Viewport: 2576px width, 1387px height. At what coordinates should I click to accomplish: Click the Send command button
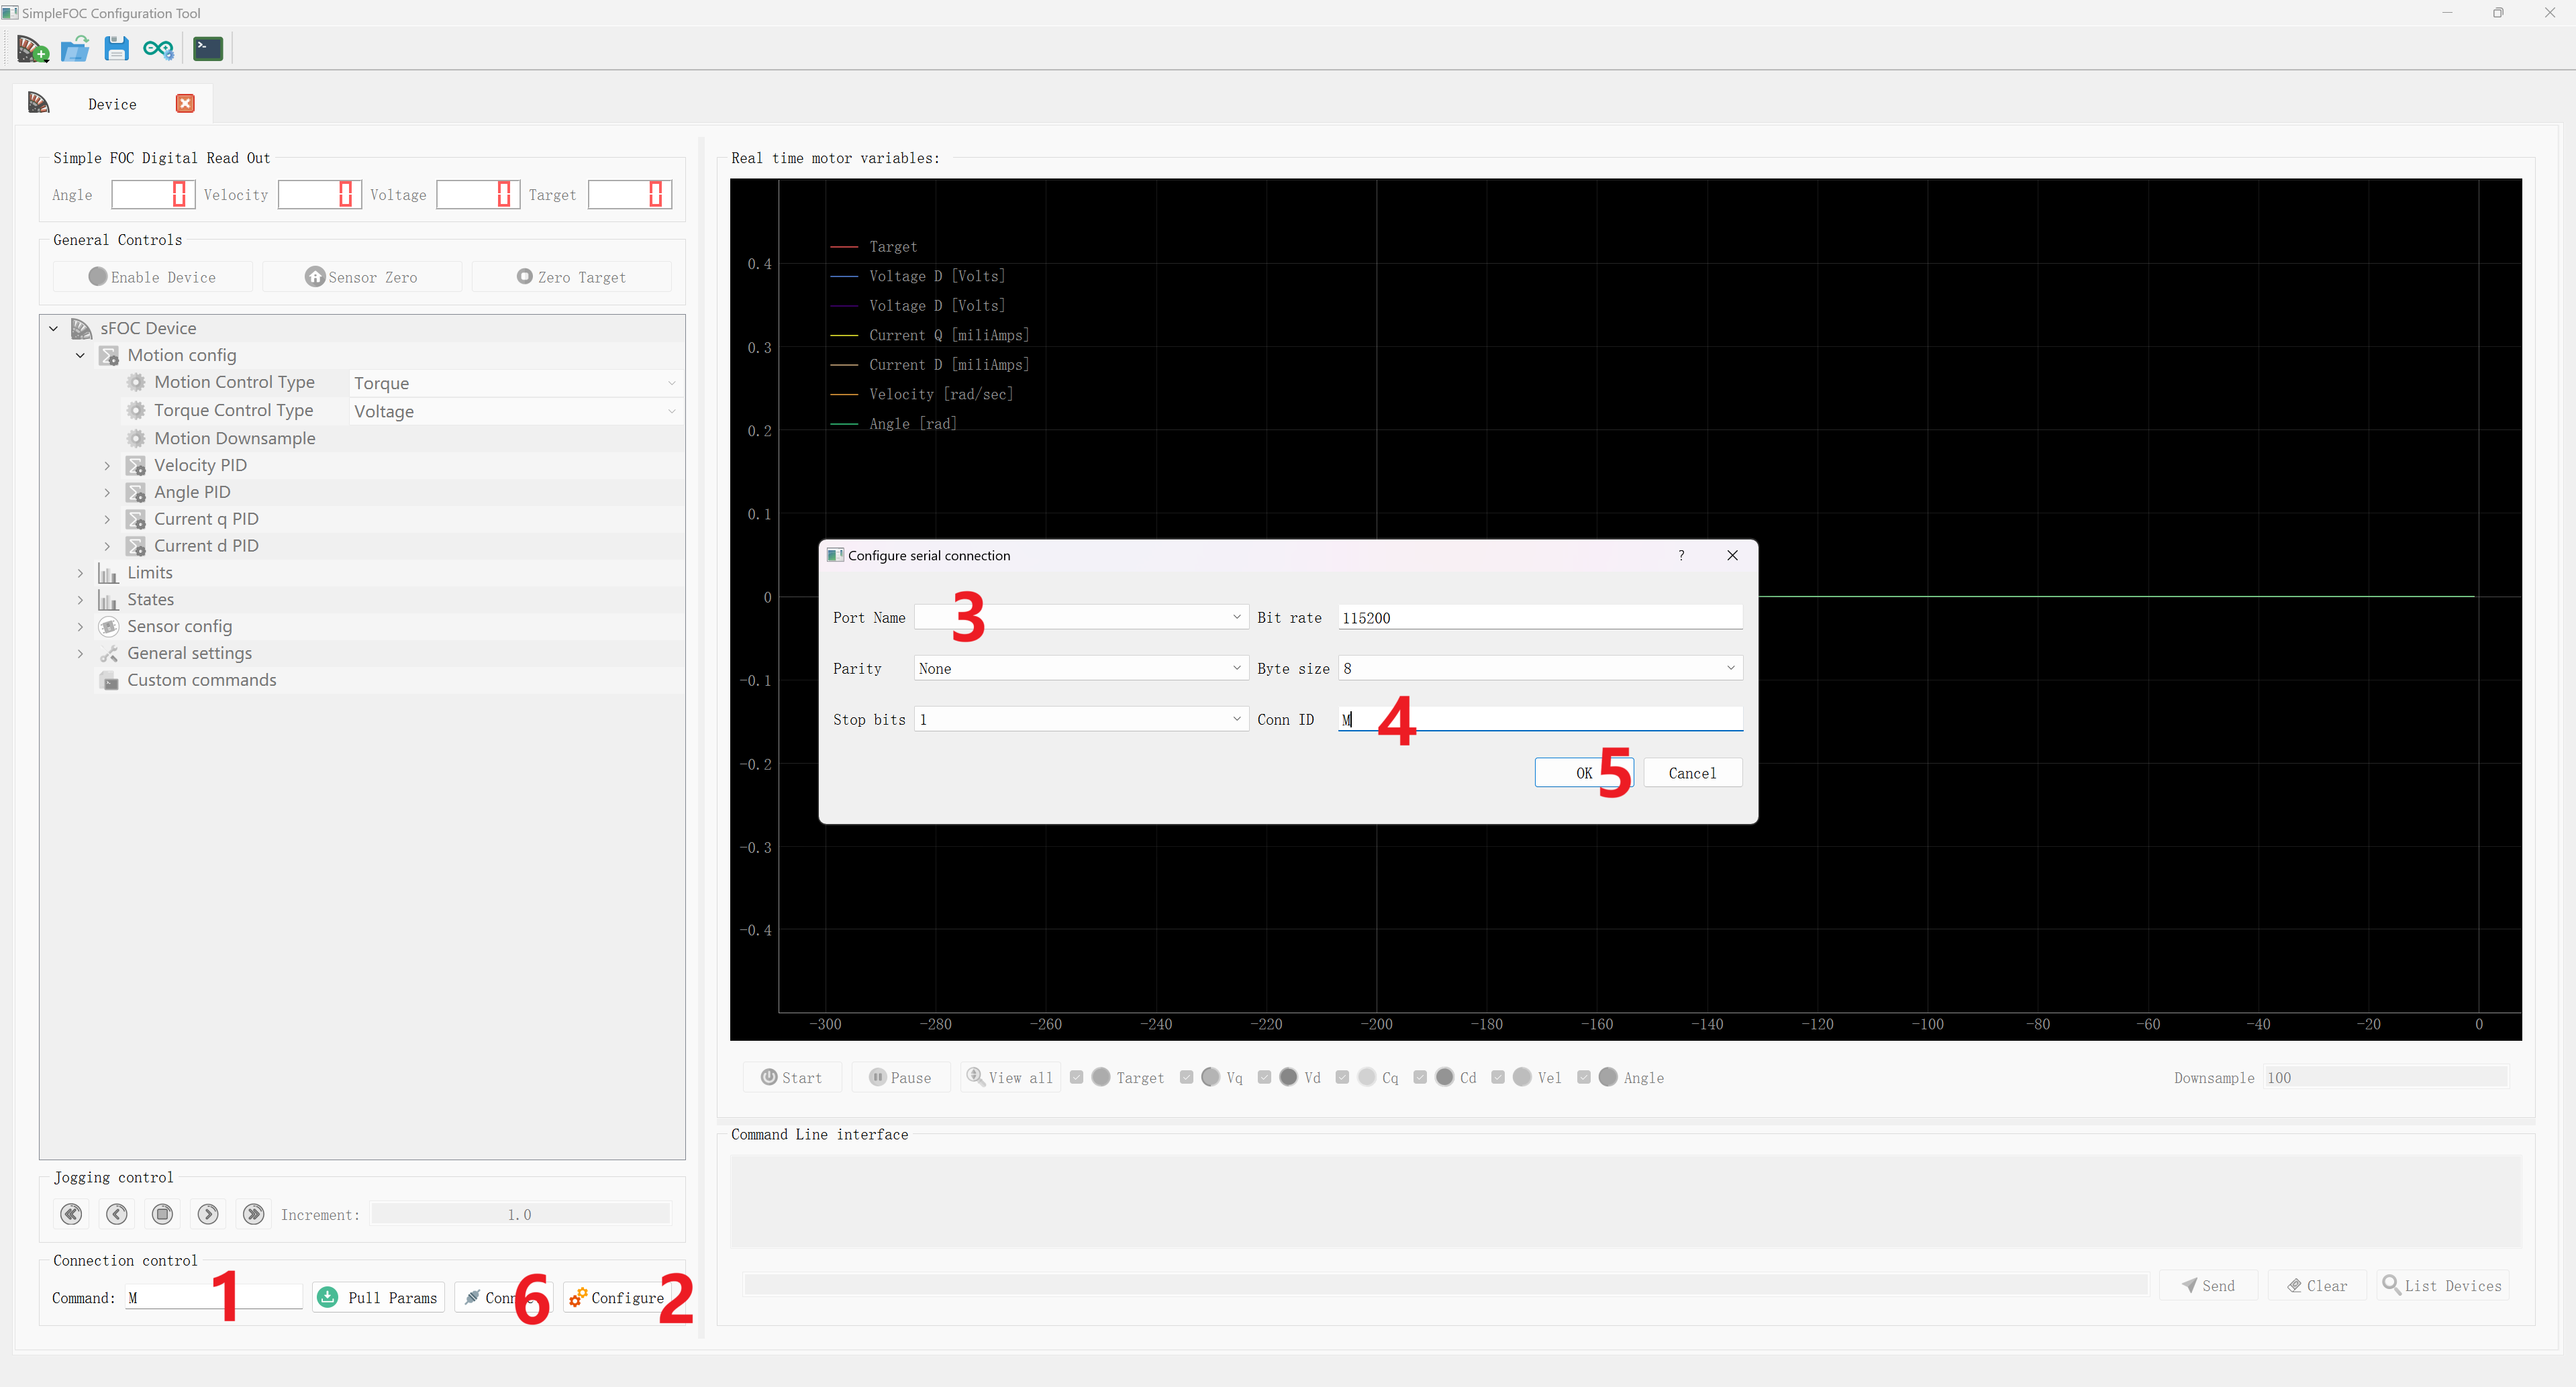tap(2208, 1285)
